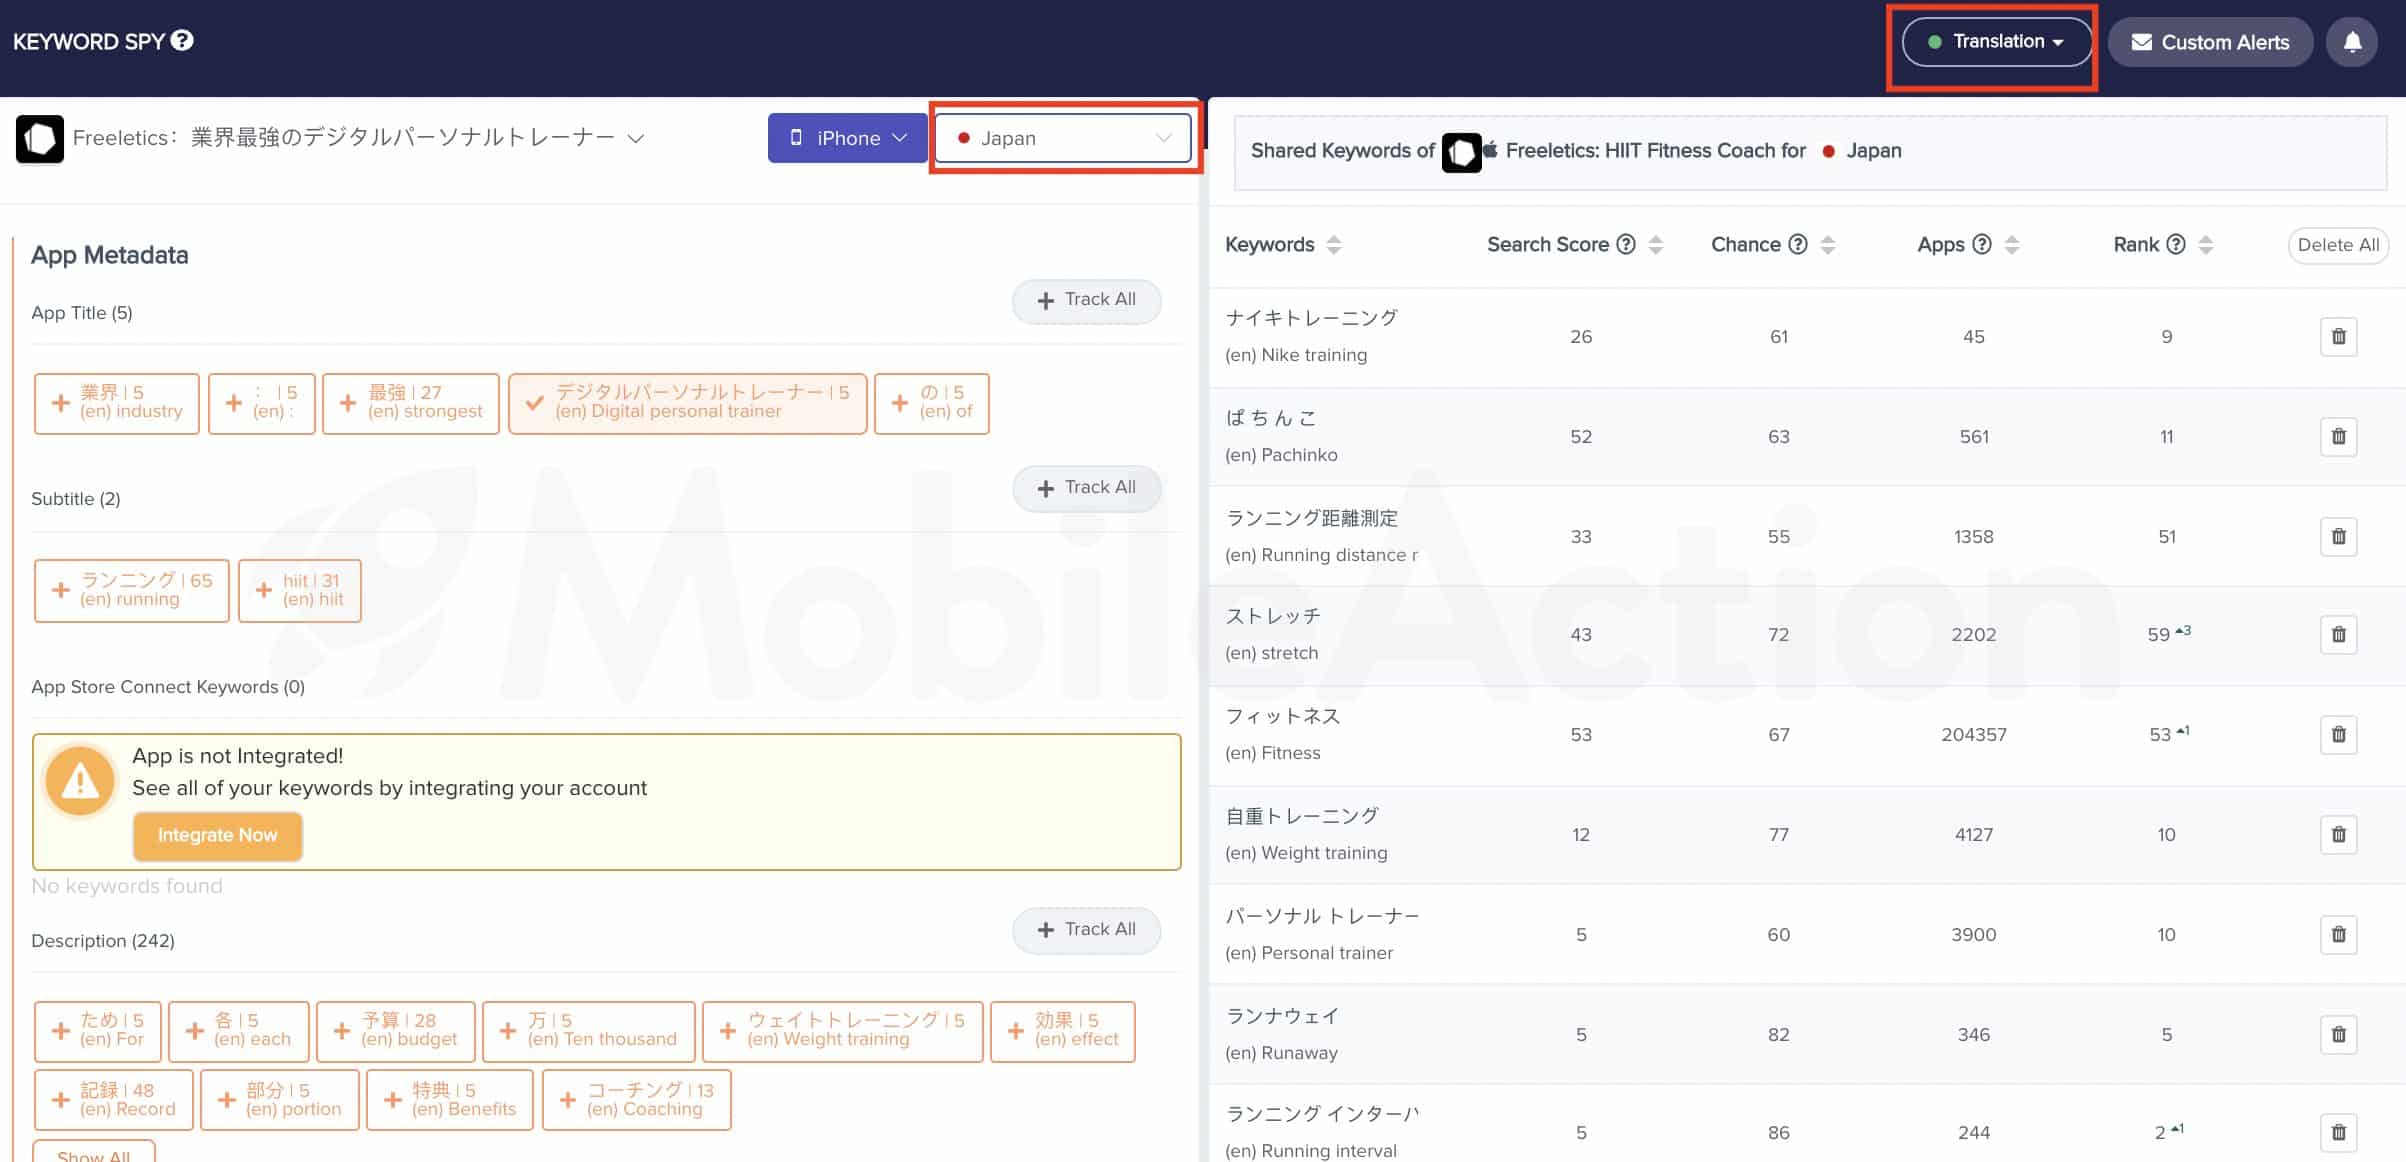Sort table by Rank arrows
Image resolution: width=2406 pixels, height=1162 pixels.
pyautogui.click(x=2205, y=245)
